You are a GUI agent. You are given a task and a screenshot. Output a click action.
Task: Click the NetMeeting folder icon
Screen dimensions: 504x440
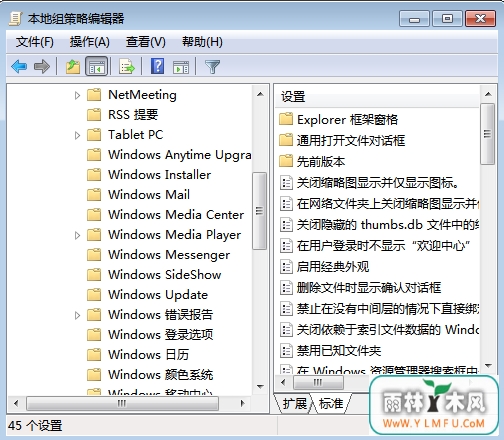[94, 95]
